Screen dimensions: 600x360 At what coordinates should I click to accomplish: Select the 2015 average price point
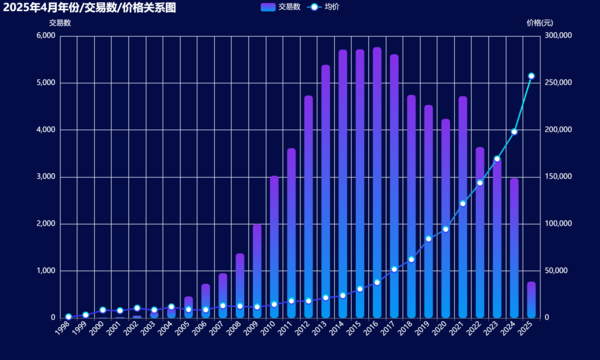pyautogui.click(x=360, y=289)
